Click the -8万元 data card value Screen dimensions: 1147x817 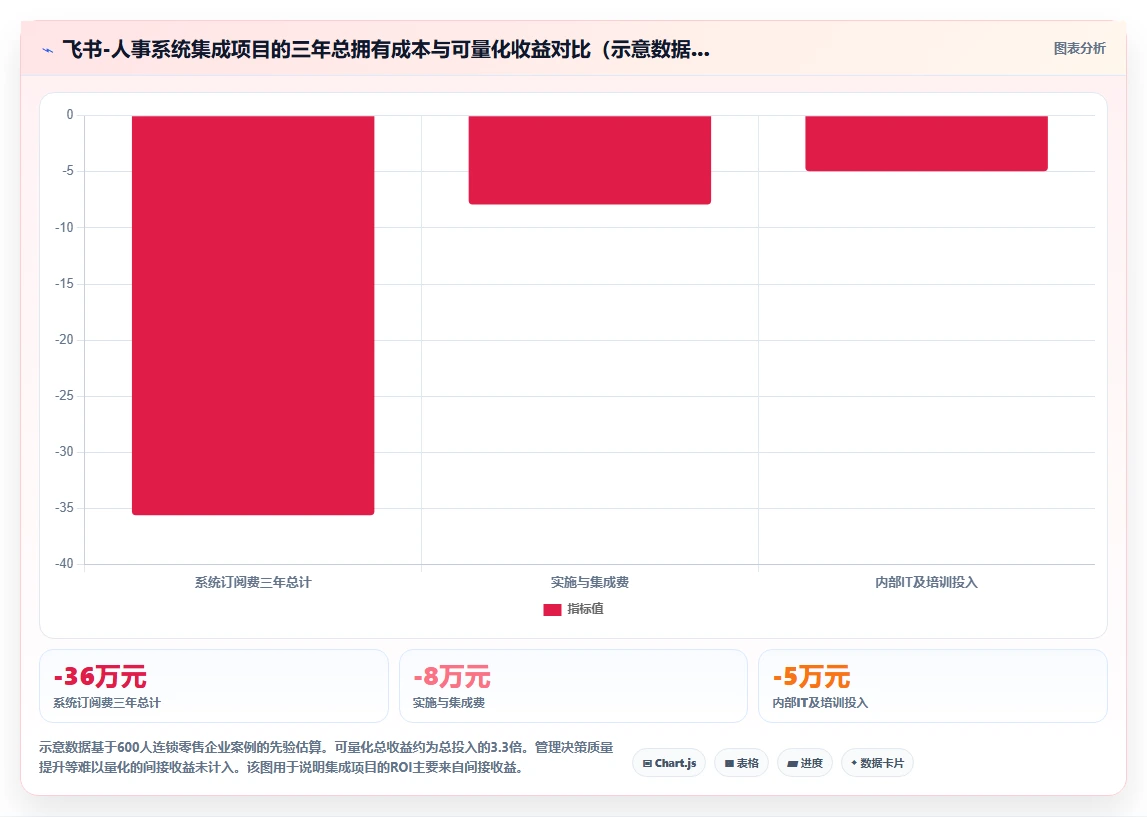(451, 677)
